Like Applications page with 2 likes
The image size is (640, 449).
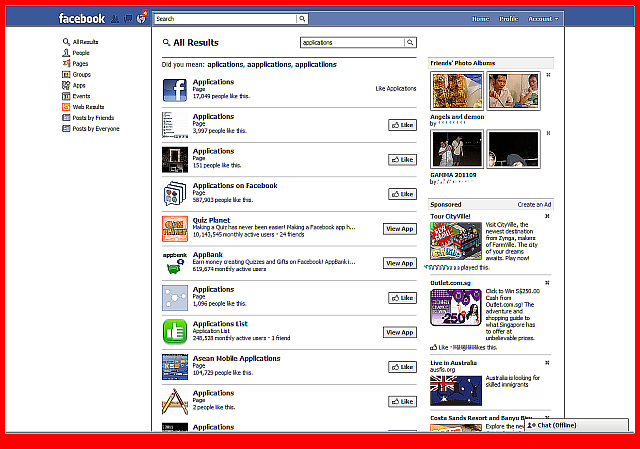[x=402, y=402]
